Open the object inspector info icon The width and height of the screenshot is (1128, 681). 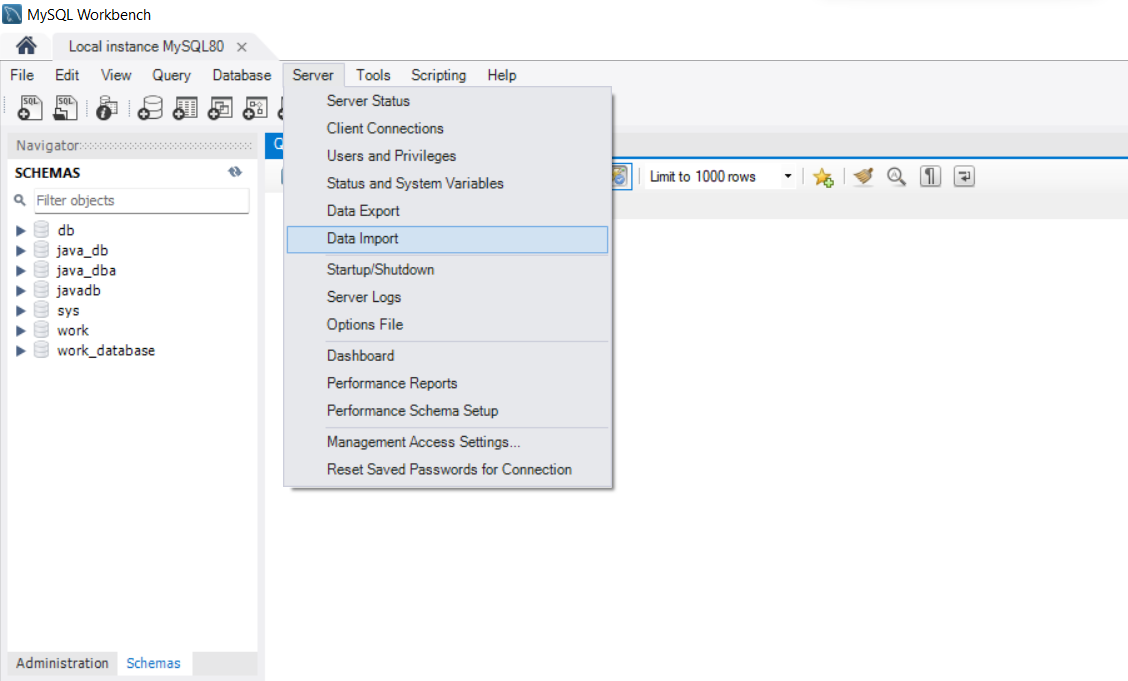(x=106, y=108)
